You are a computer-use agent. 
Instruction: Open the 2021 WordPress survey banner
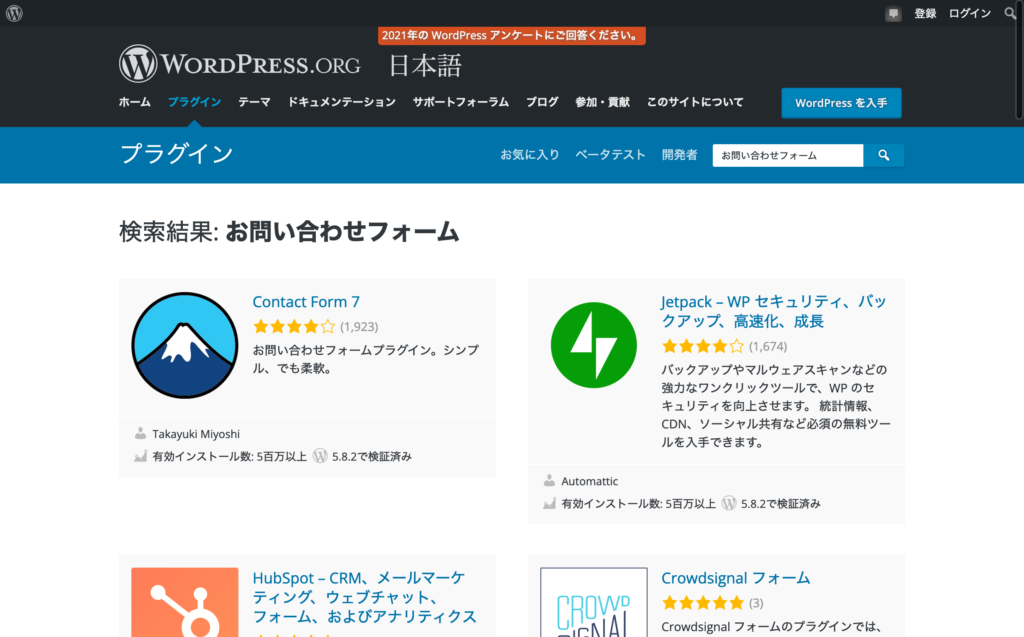(511, 35)
